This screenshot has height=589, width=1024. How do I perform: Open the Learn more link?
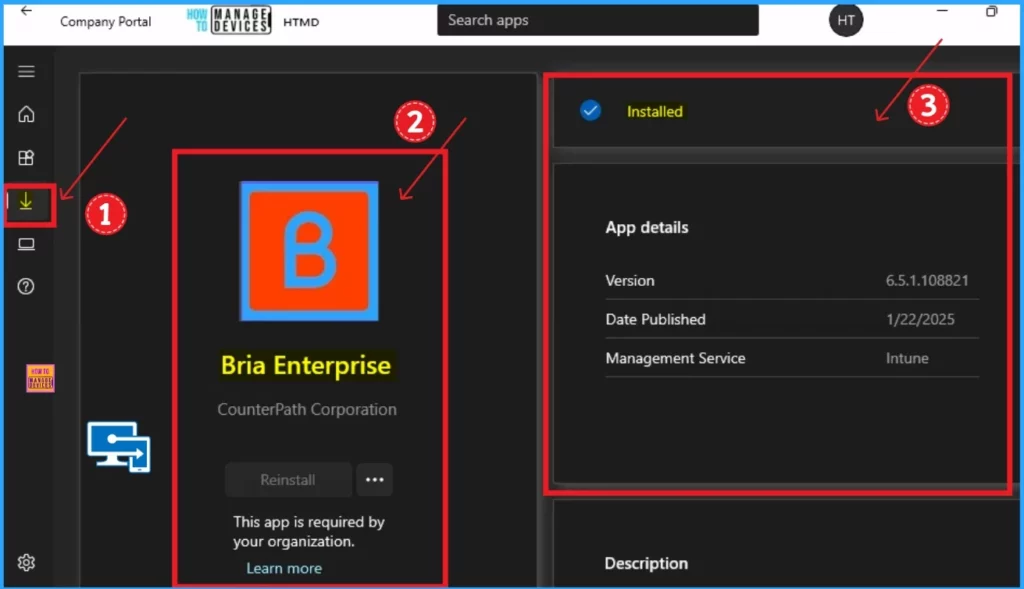click(284, 568)
